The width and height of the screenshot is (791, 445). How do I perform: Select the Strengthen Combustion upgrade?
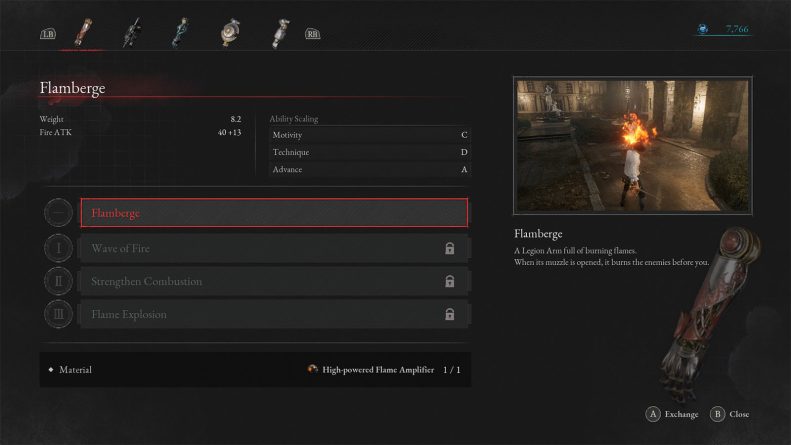click(x=274, y=281)
